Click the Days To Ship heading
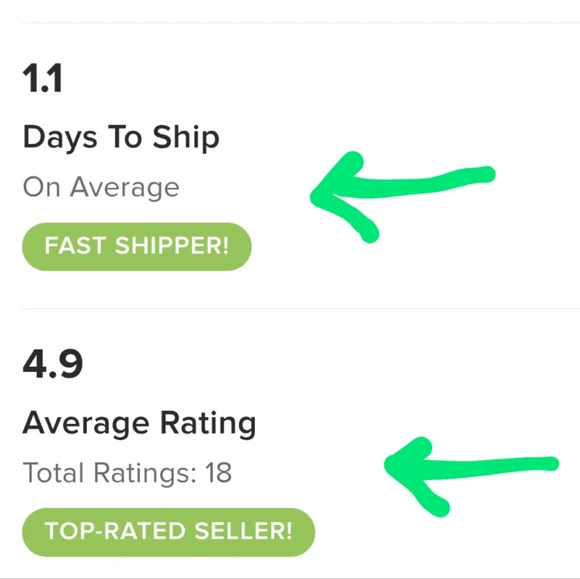This screenshot has height=579, width=580. click(x=121, y=138)
